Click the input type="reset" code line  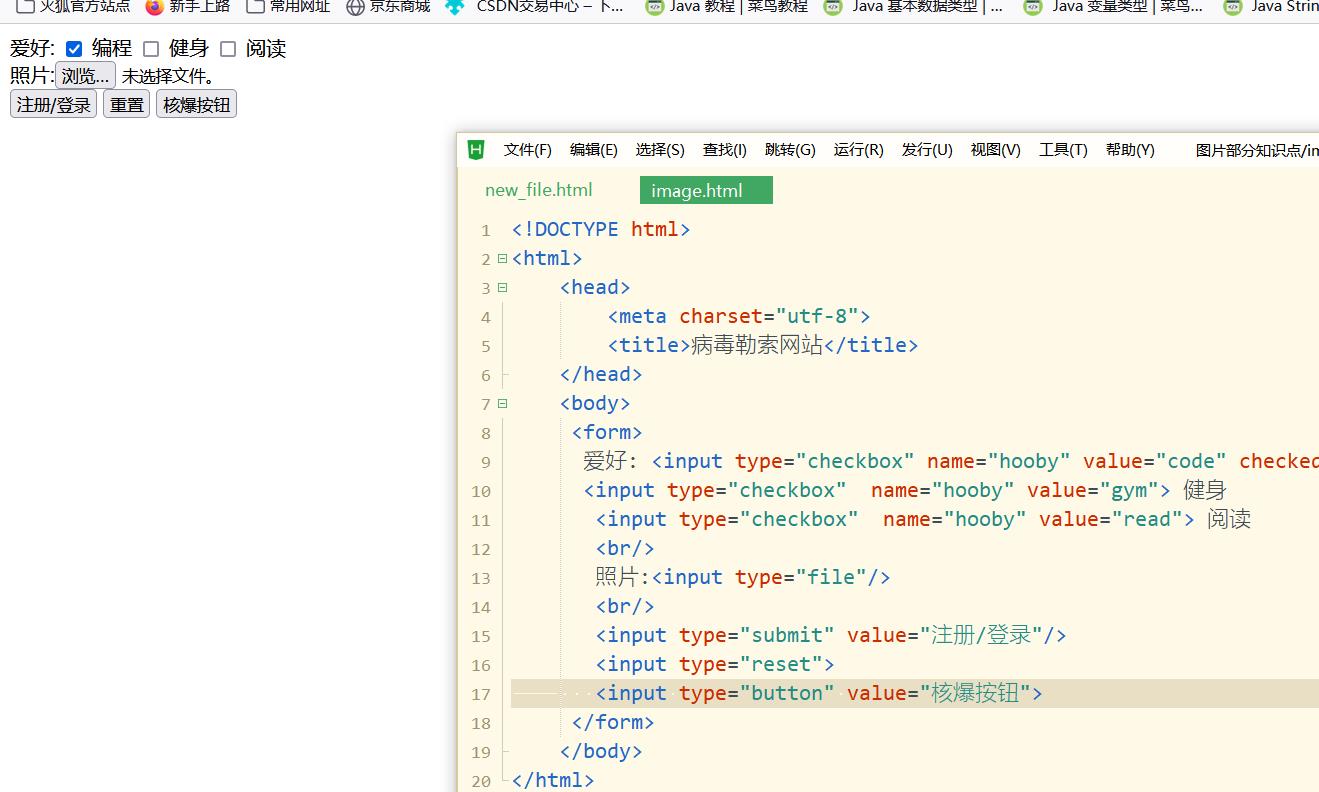tap(715, 664)
